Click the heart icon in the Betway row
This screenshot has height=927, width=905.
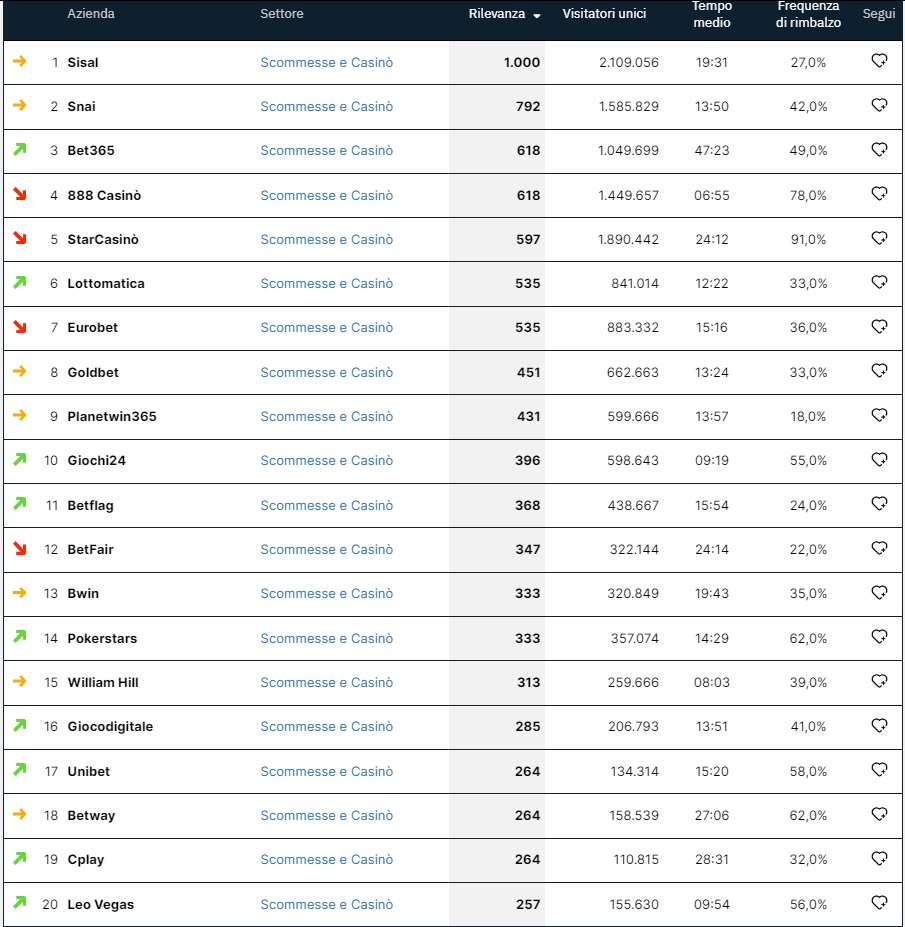880,814
